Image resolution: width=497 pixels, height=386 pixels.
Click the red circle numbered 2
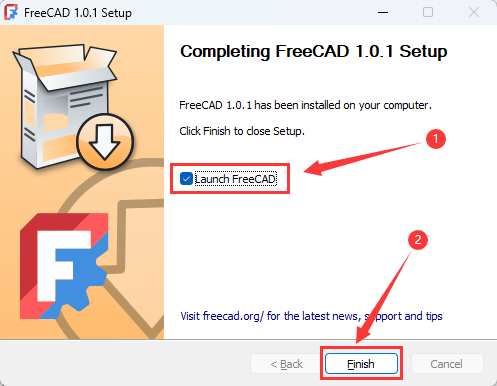click(x=418, y=240)
